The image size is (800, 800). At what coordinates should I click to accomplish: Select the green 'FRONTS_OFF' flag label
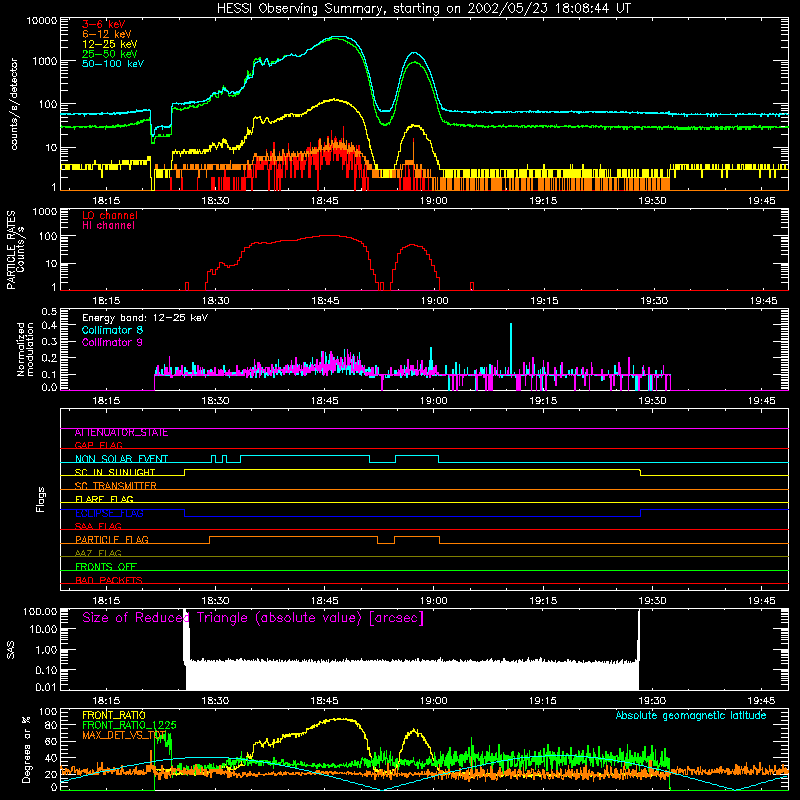tap(106, 567)
